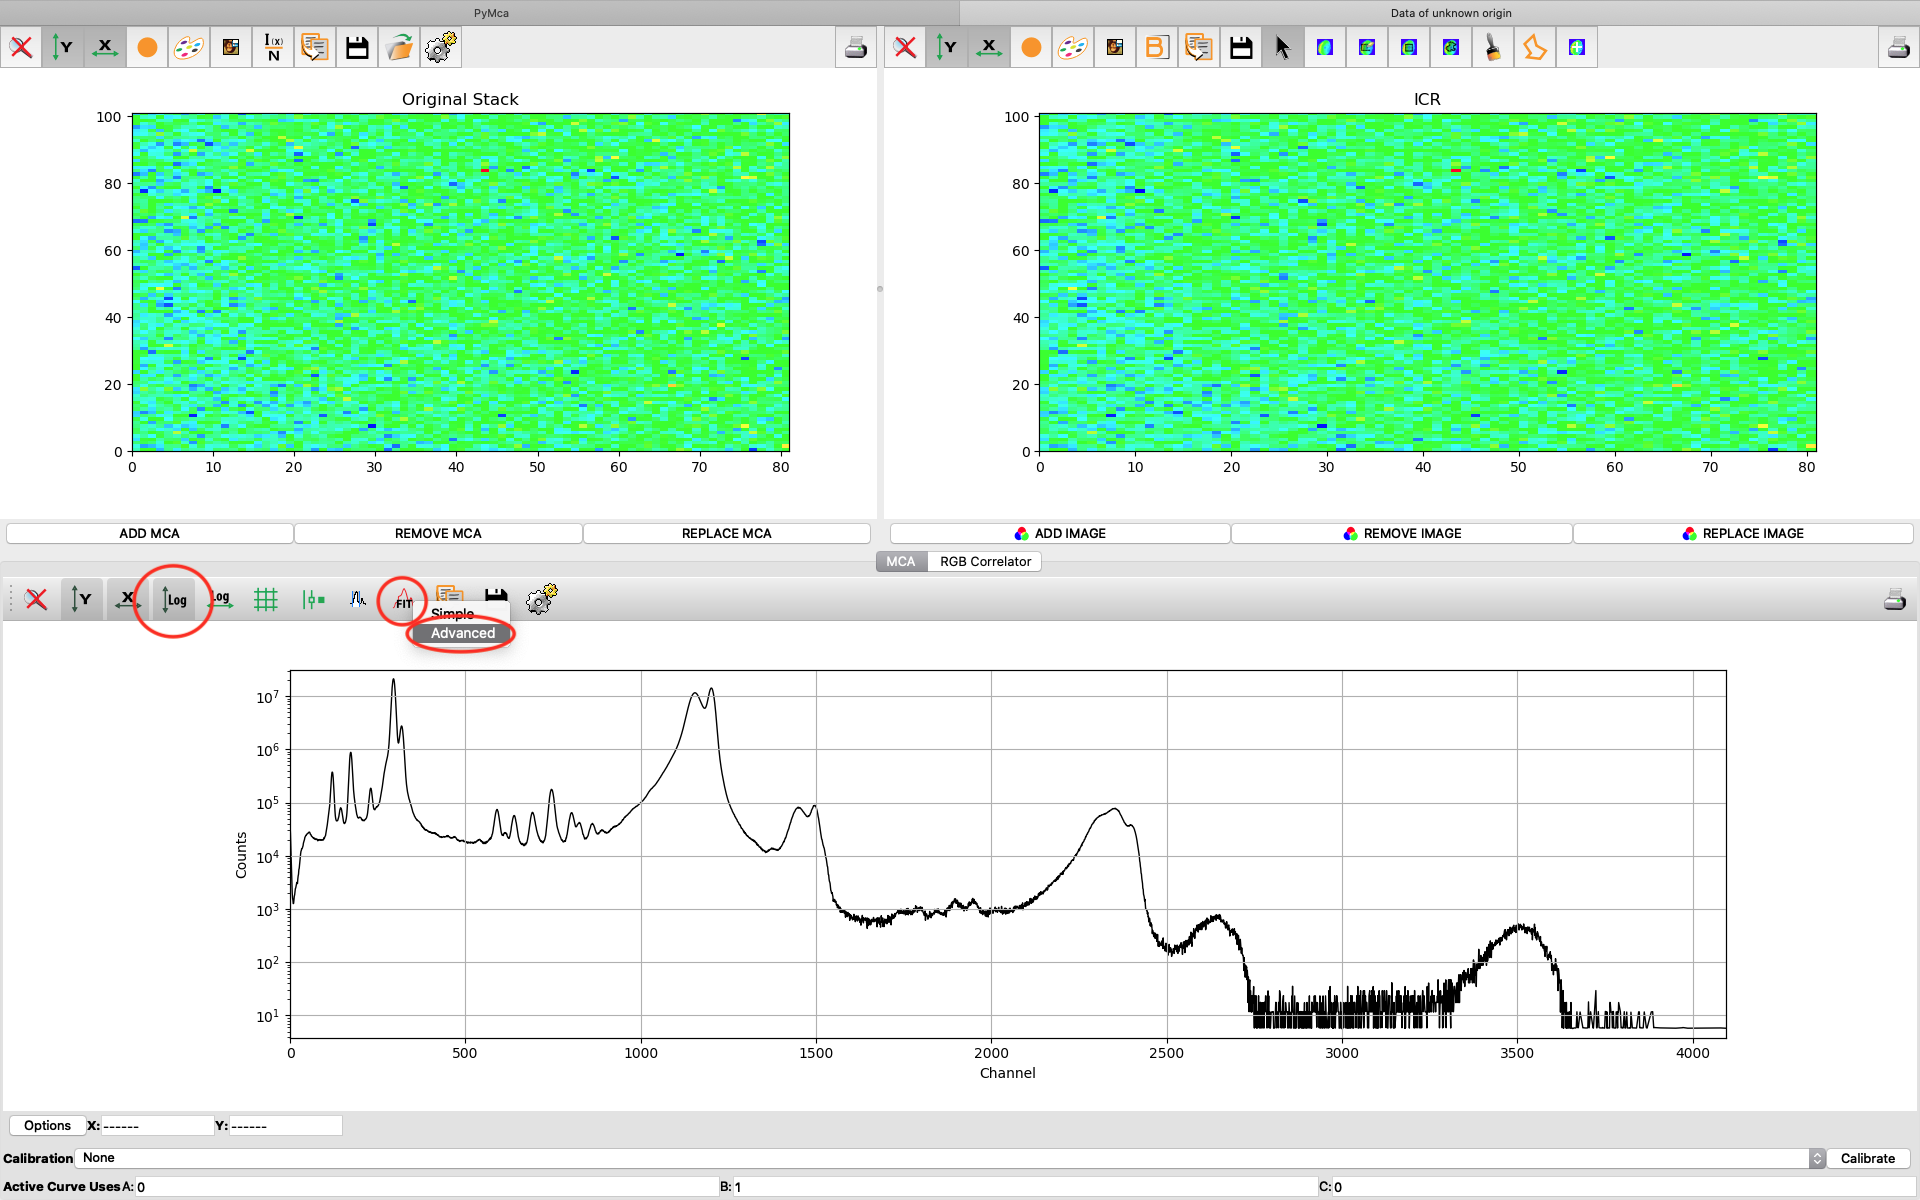Open the FIT menu icon

pyautogui.click(x=403, y=599)
